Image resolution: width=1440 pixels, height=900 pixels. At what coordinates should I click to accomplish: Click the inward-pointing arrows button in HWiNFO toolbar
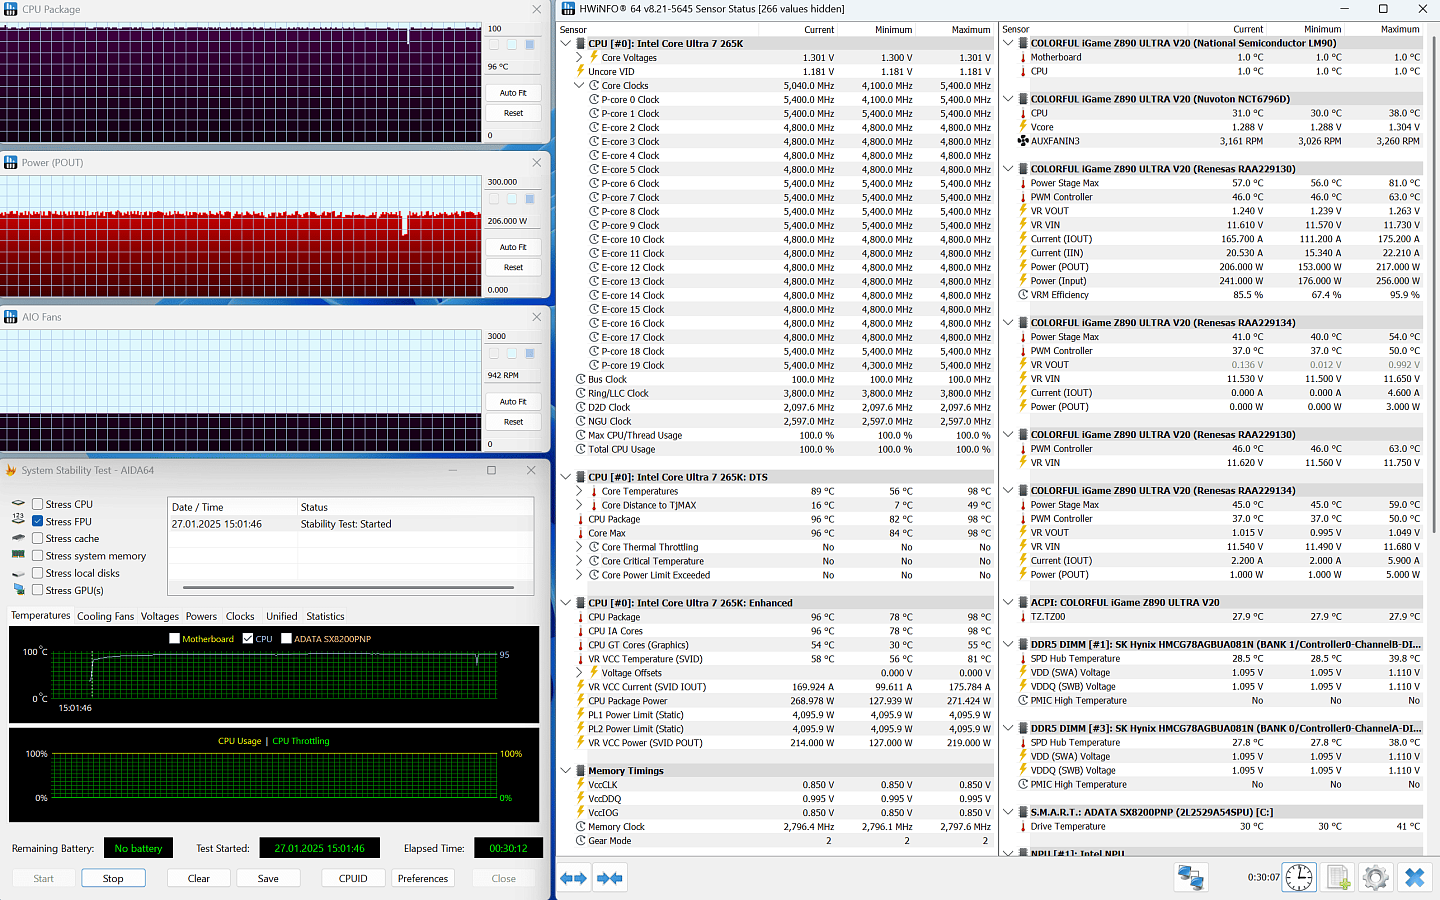click(x=609, y=878)
